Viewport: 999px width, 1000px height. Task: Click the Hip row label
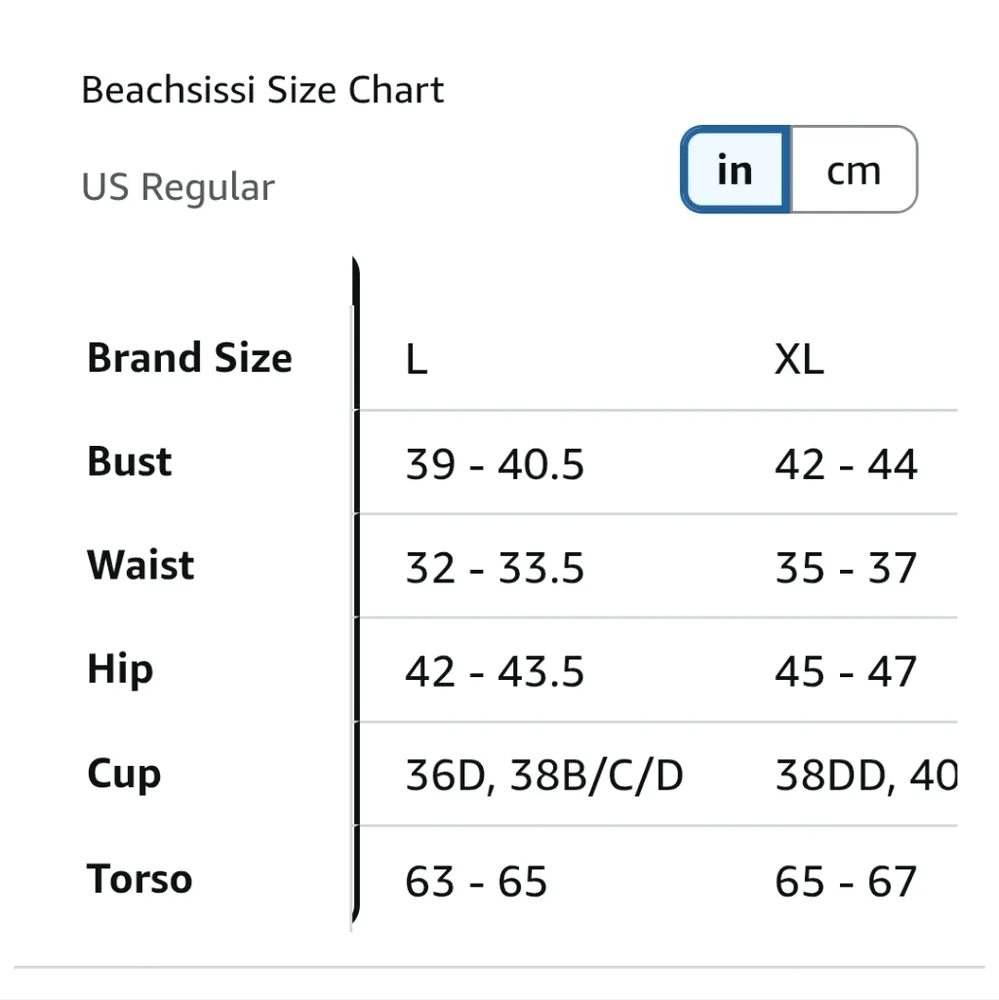[120, 669]
